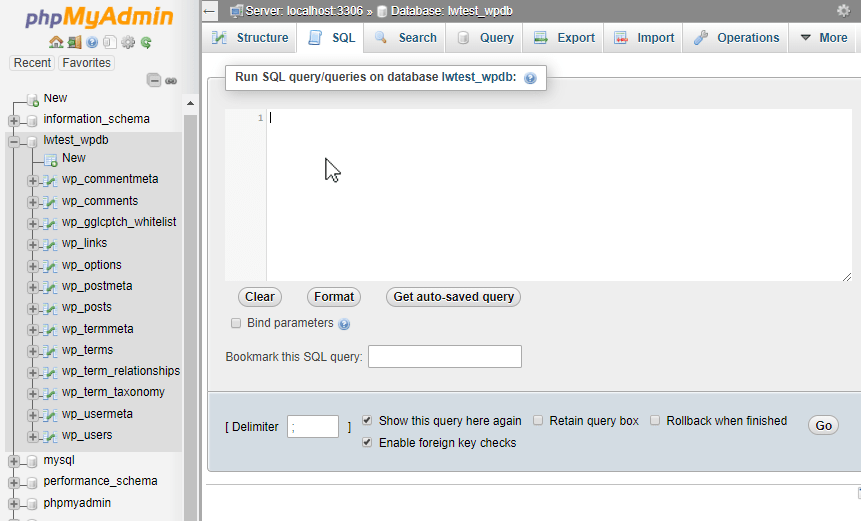Viewport: 861px width, 521px height.
Task: Click the wp_comments table icon
Action: click(x=50, y=202)
